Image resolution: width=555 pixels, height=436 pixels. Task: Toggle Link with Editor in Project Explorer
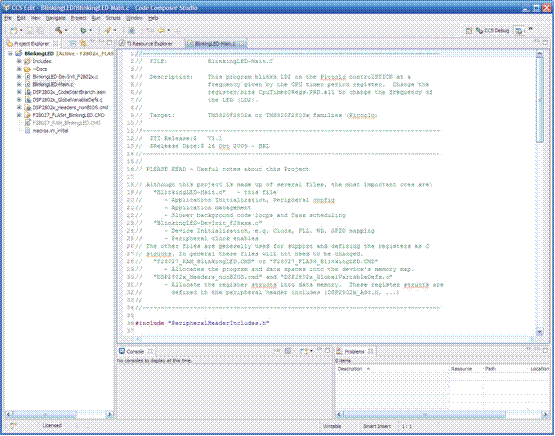pos(83,43)
